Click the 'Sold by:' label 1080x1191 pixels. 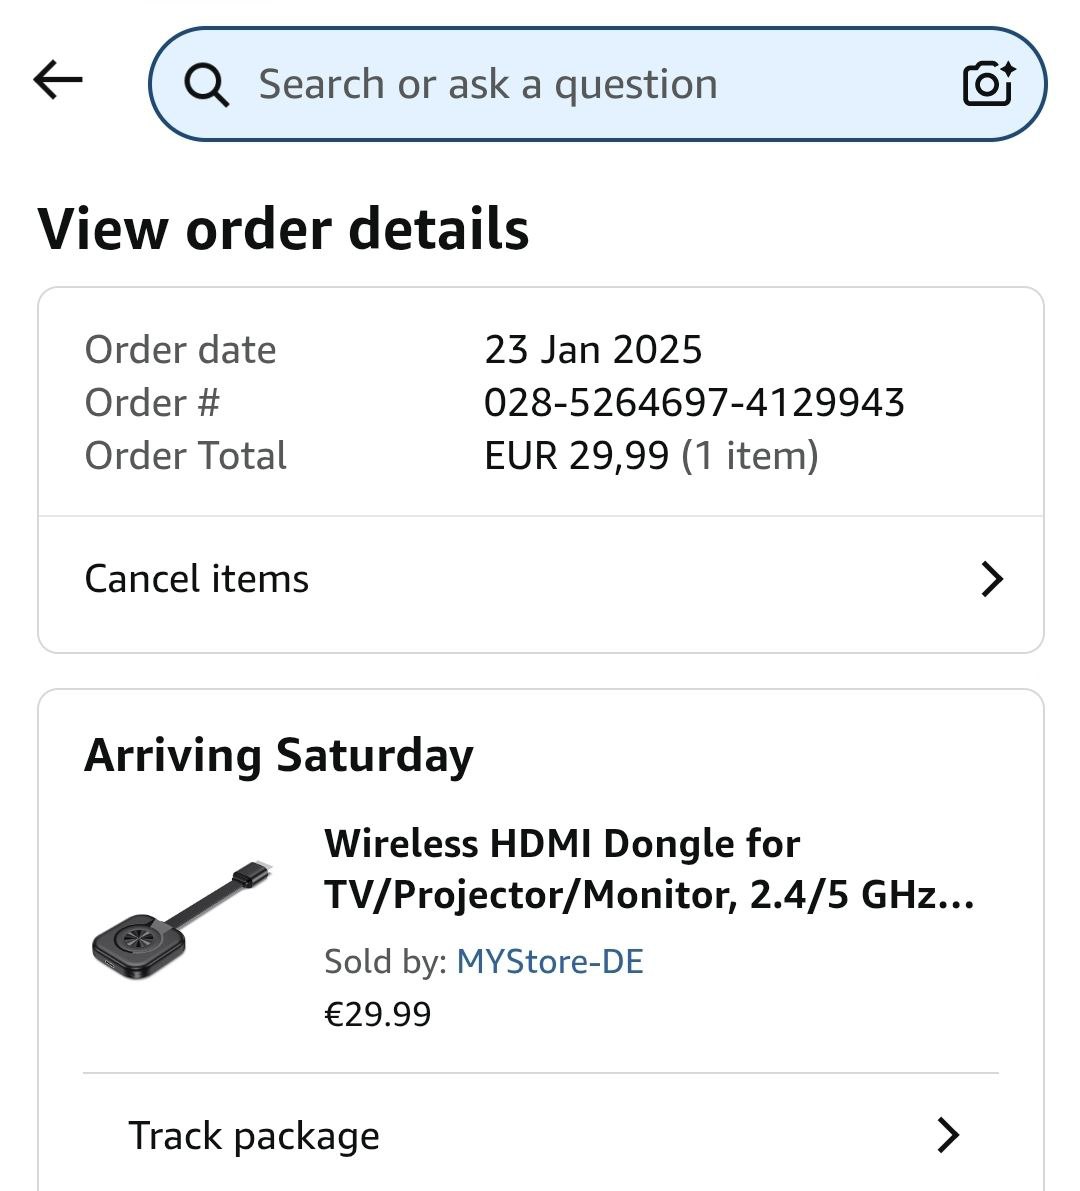[x=385, y=962]
